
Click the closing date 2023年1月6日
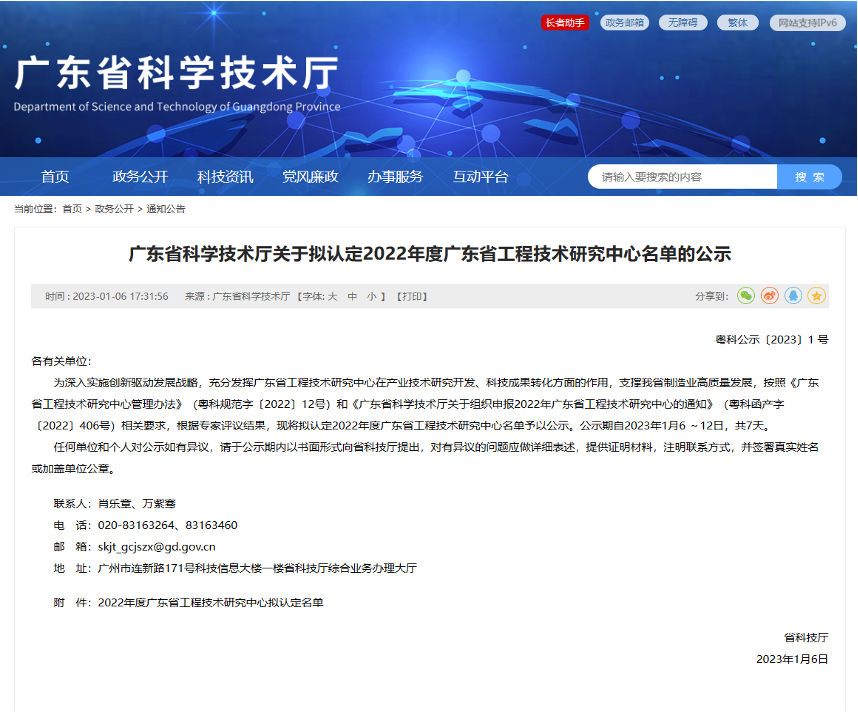[792, 659]
